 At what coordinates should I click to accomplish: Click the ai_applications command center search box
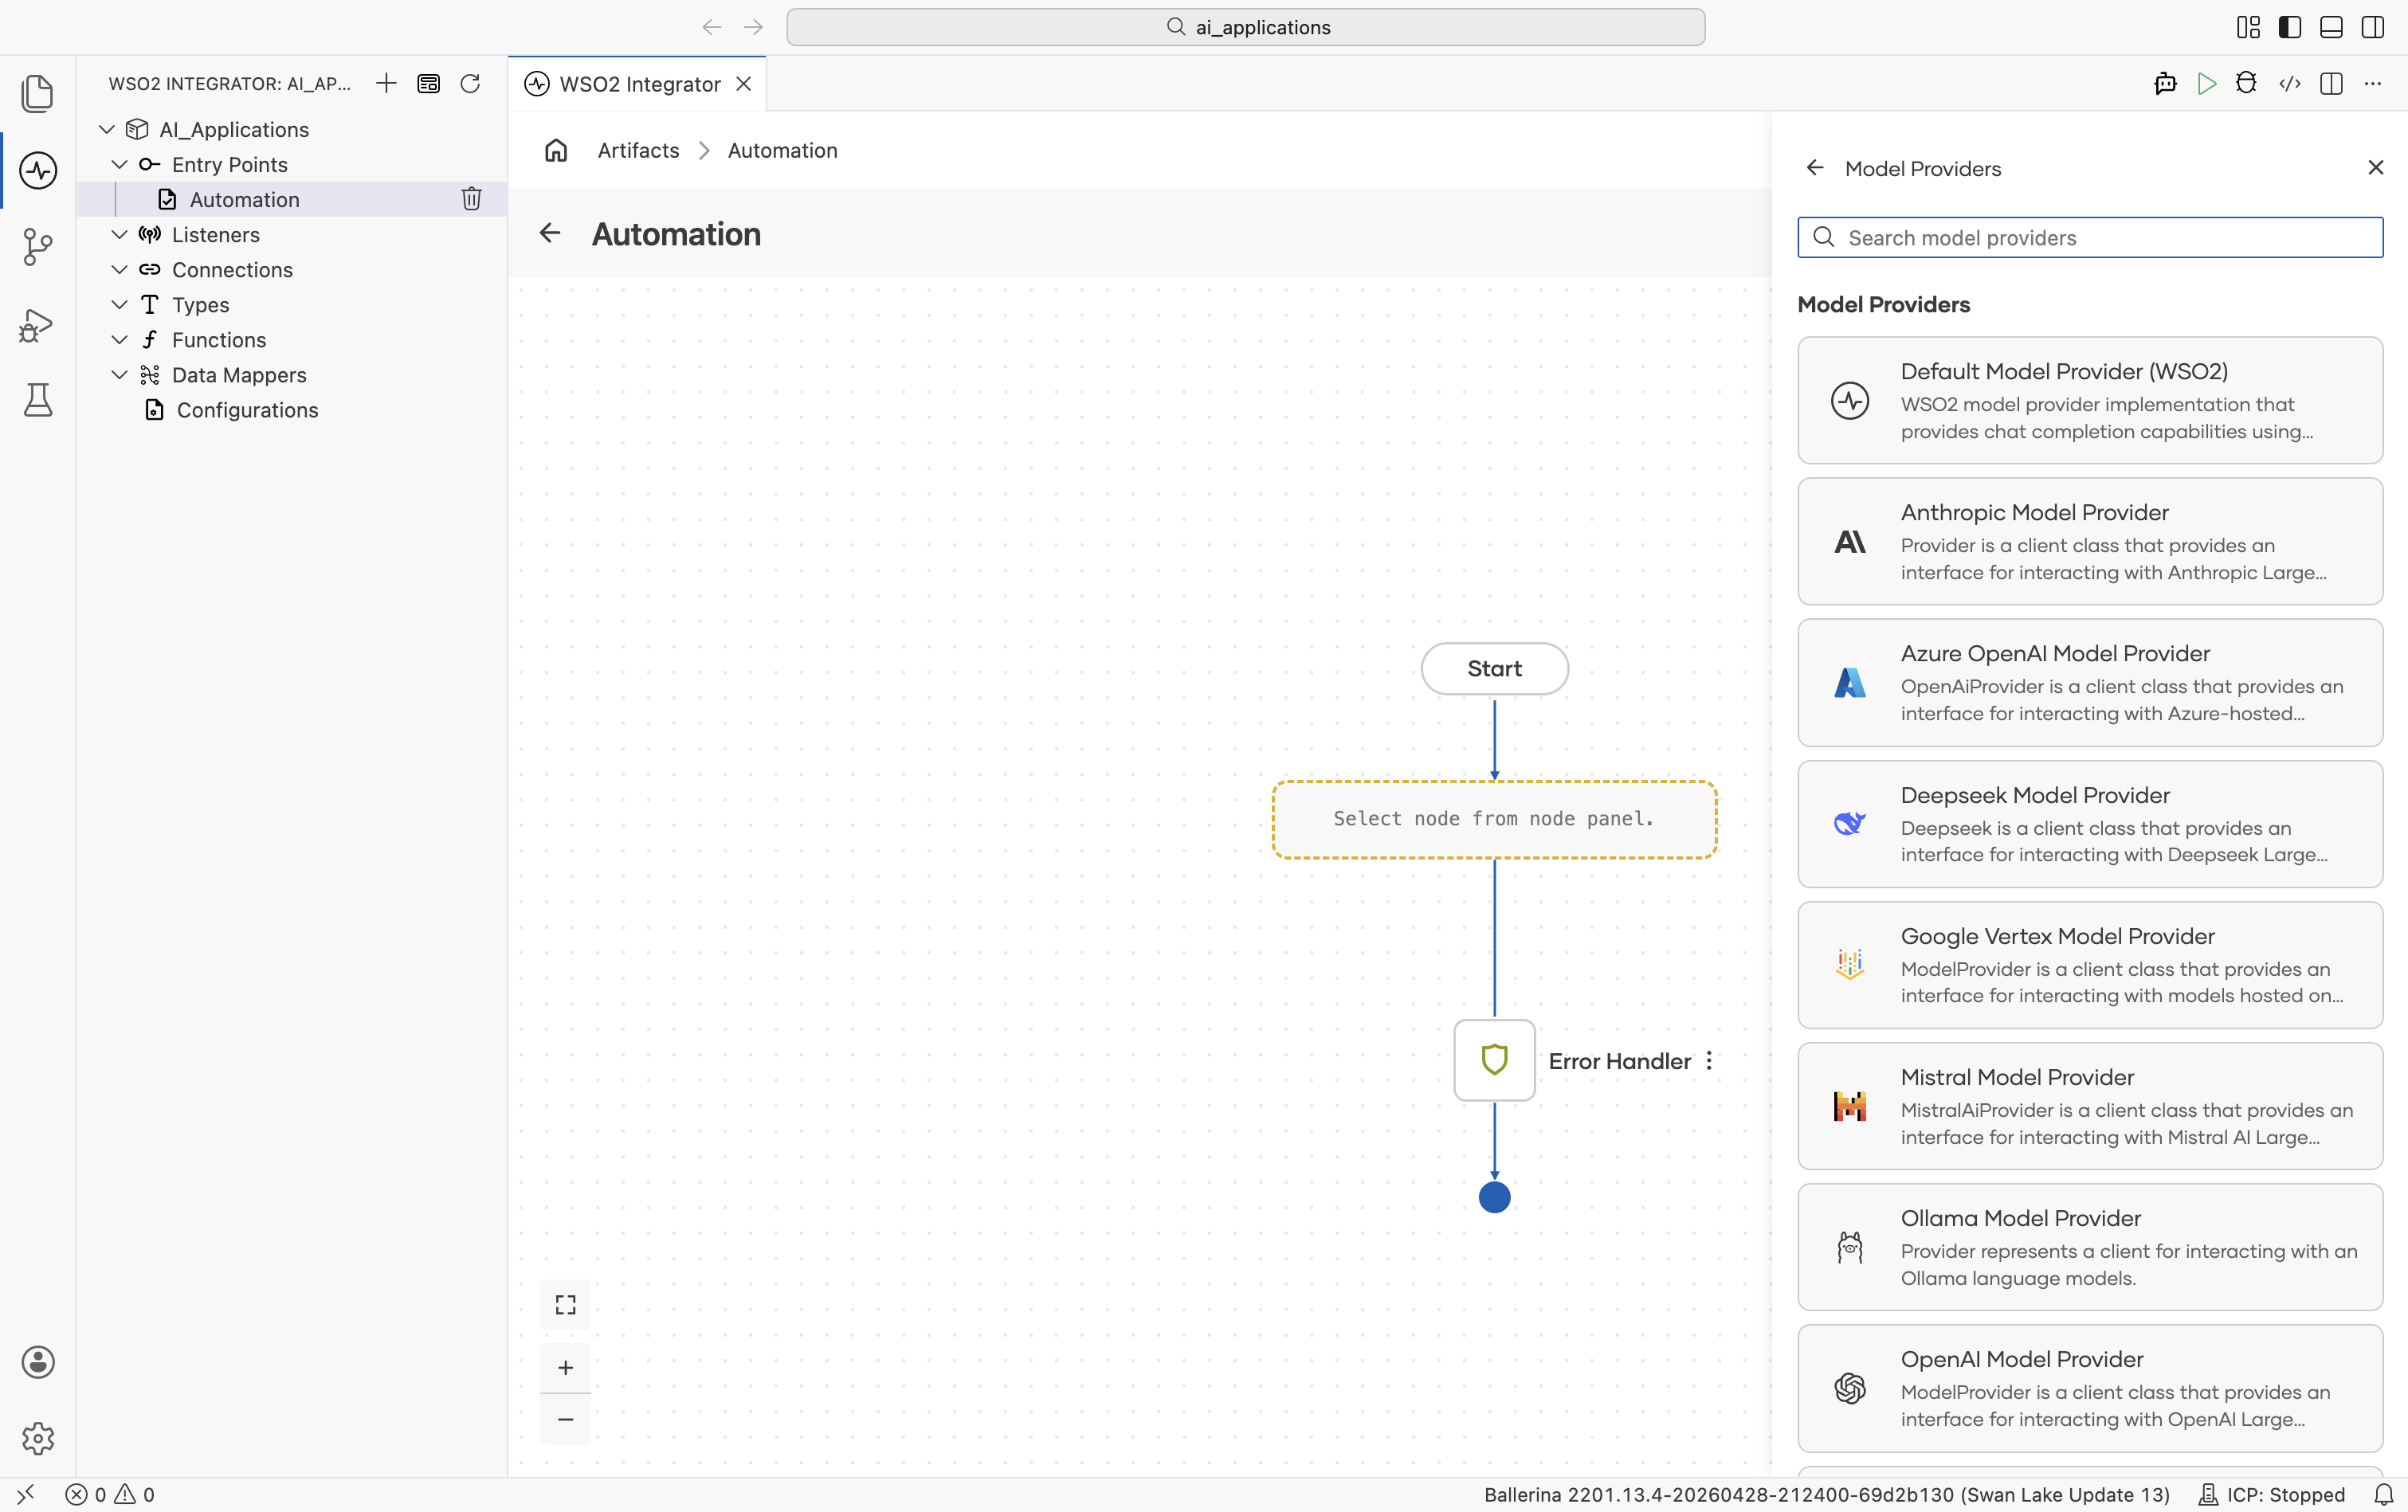tap(1246, 27)
